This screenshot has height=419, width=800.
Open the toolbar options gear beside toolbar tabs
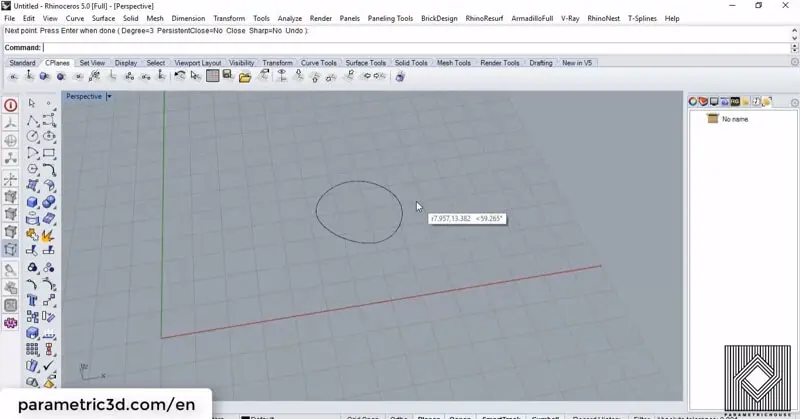point(794,63)
